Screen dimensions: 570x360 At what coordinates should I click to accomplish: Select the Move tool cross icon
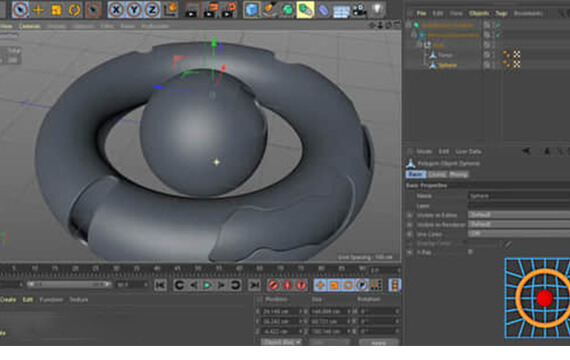[38, 9]
